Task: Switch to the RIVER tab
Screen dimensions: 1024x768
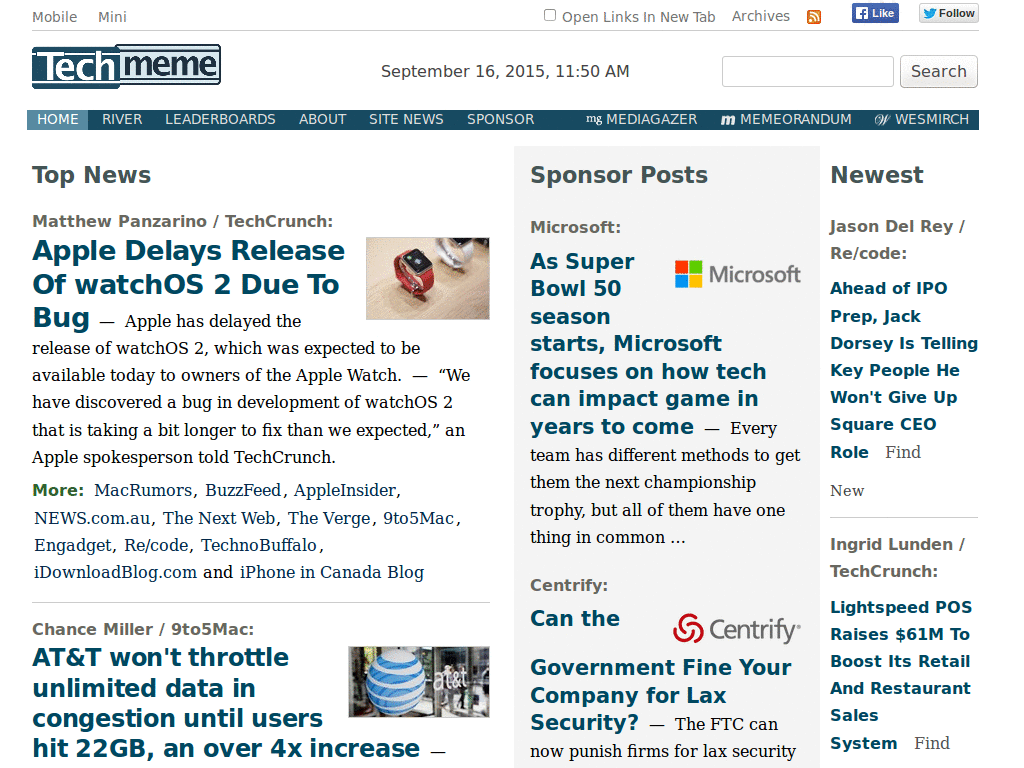Action: tap(121, 119)
